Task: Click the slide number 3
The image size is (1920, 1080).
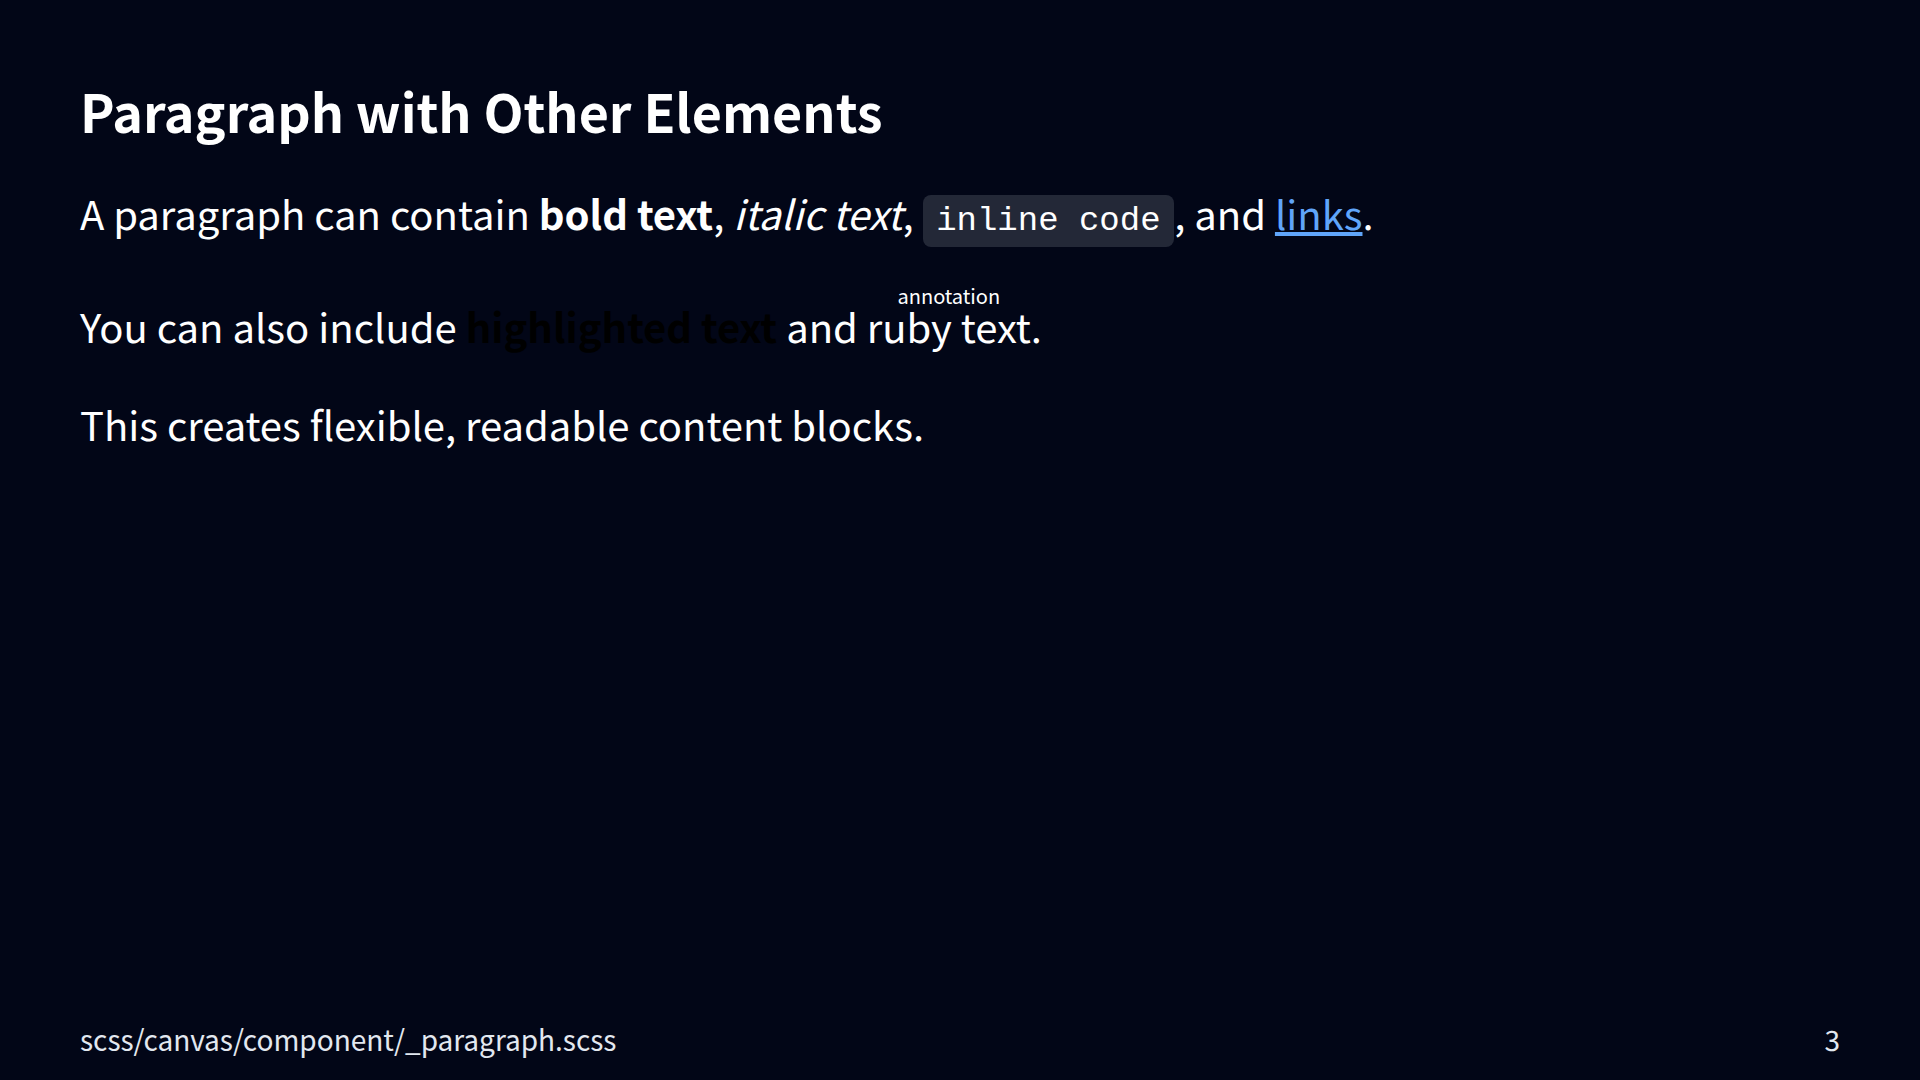Action: tap(1831, 1041)
